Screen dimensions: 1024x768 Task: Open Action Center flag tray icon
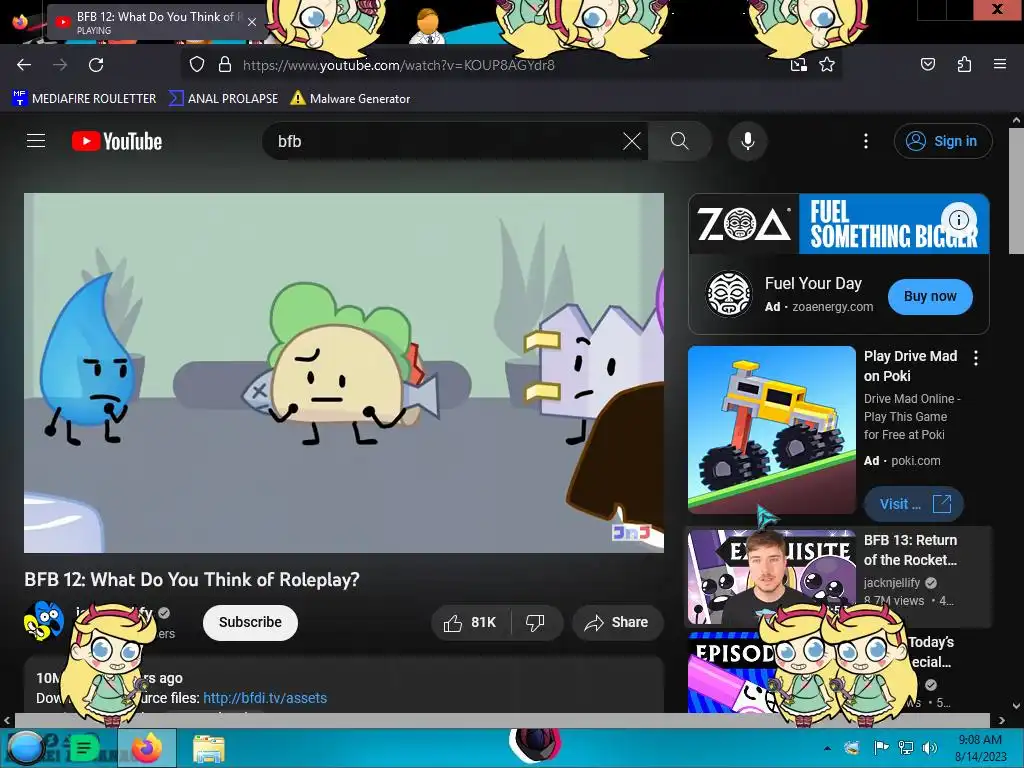tap(881, 748)
